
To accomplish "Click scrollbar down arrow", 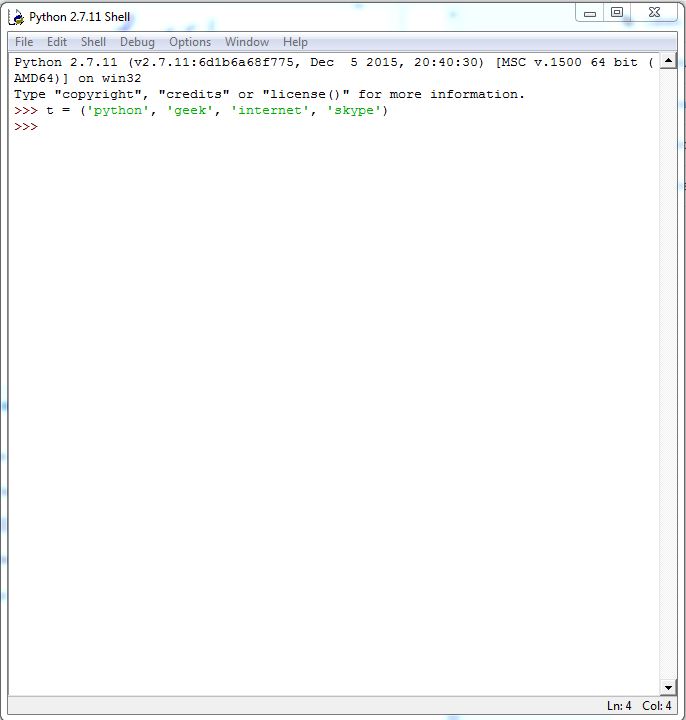I will (x=668, y=687).
